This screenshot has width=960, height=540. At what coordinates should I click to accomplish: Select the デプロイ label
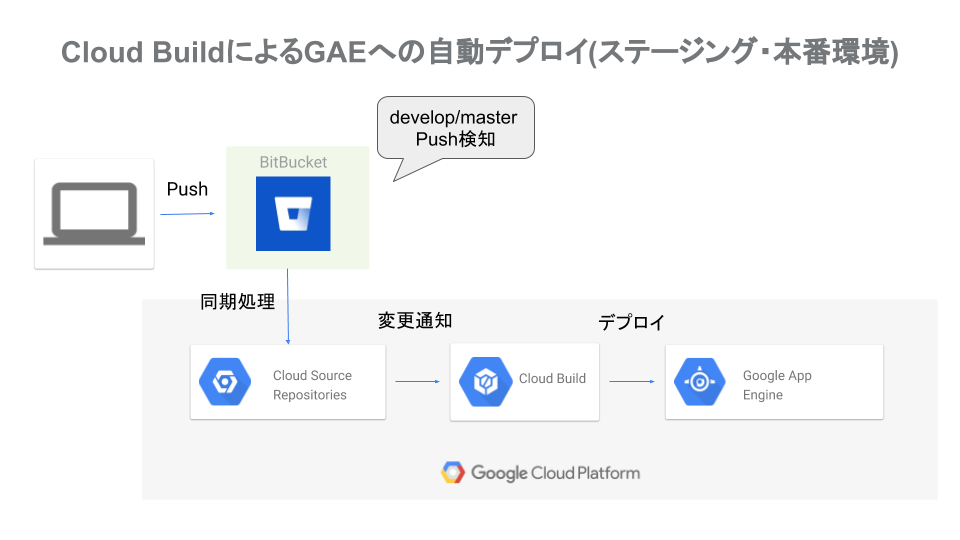pos(631,322)
